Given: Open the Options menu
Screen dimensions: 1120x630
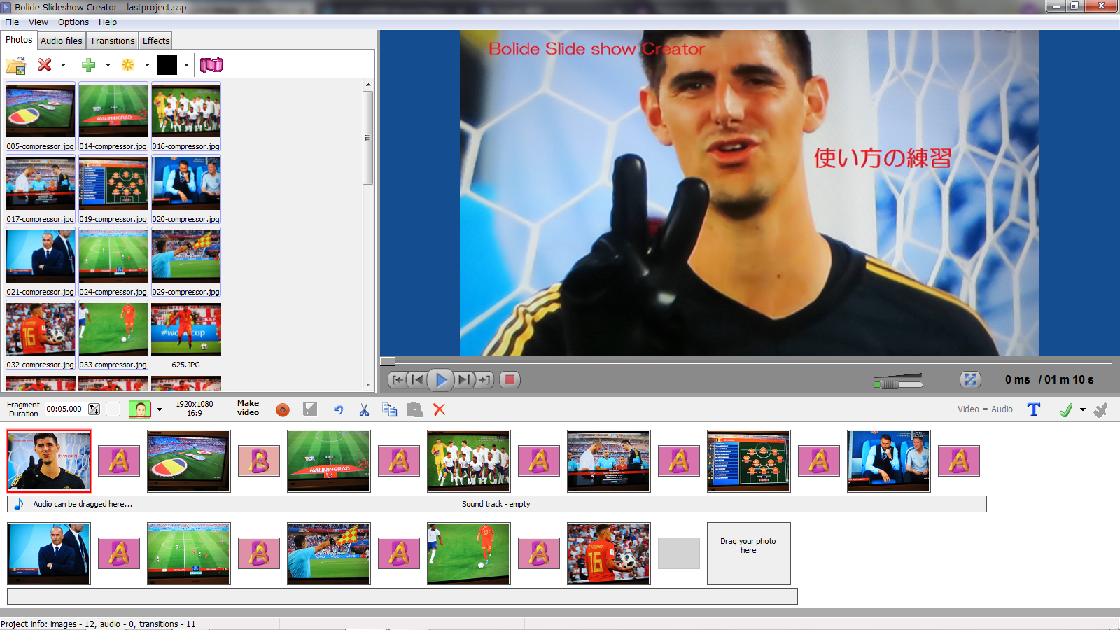Looking at the screenshot, I should point(73,22).
